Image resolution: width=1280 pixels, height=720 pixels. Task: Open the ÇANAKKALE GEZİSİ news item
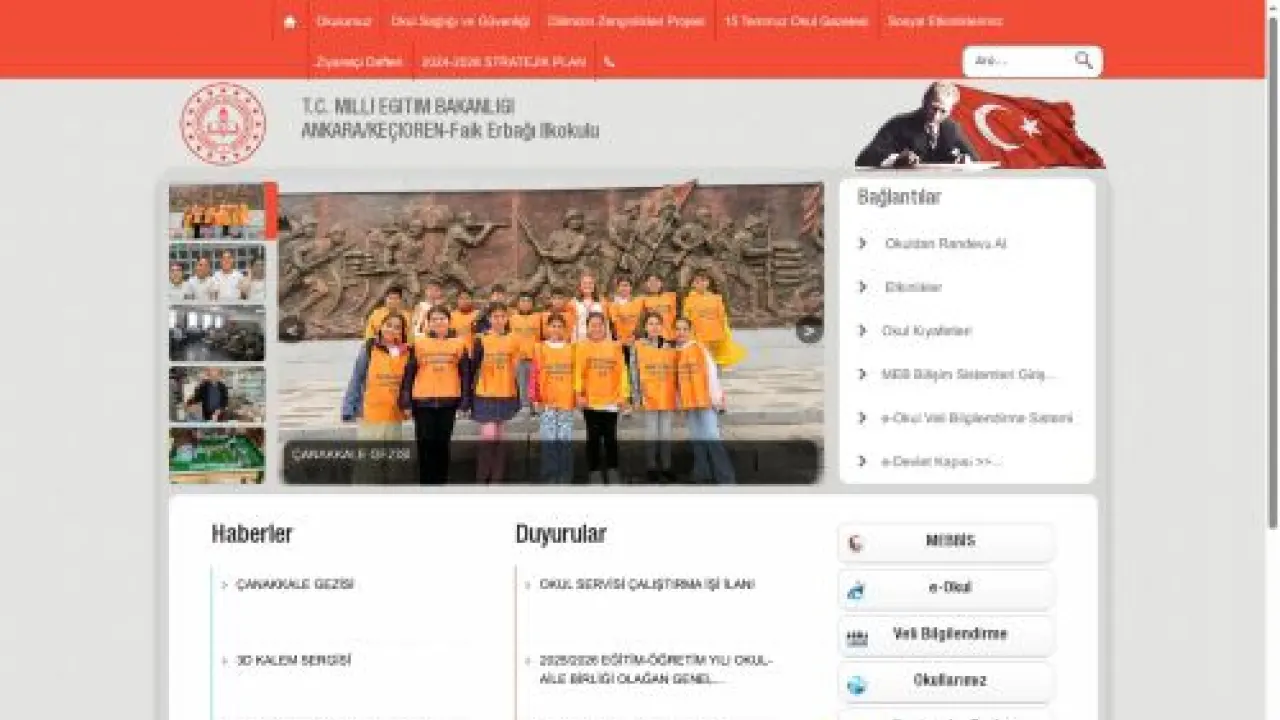(x=295, y=584)
